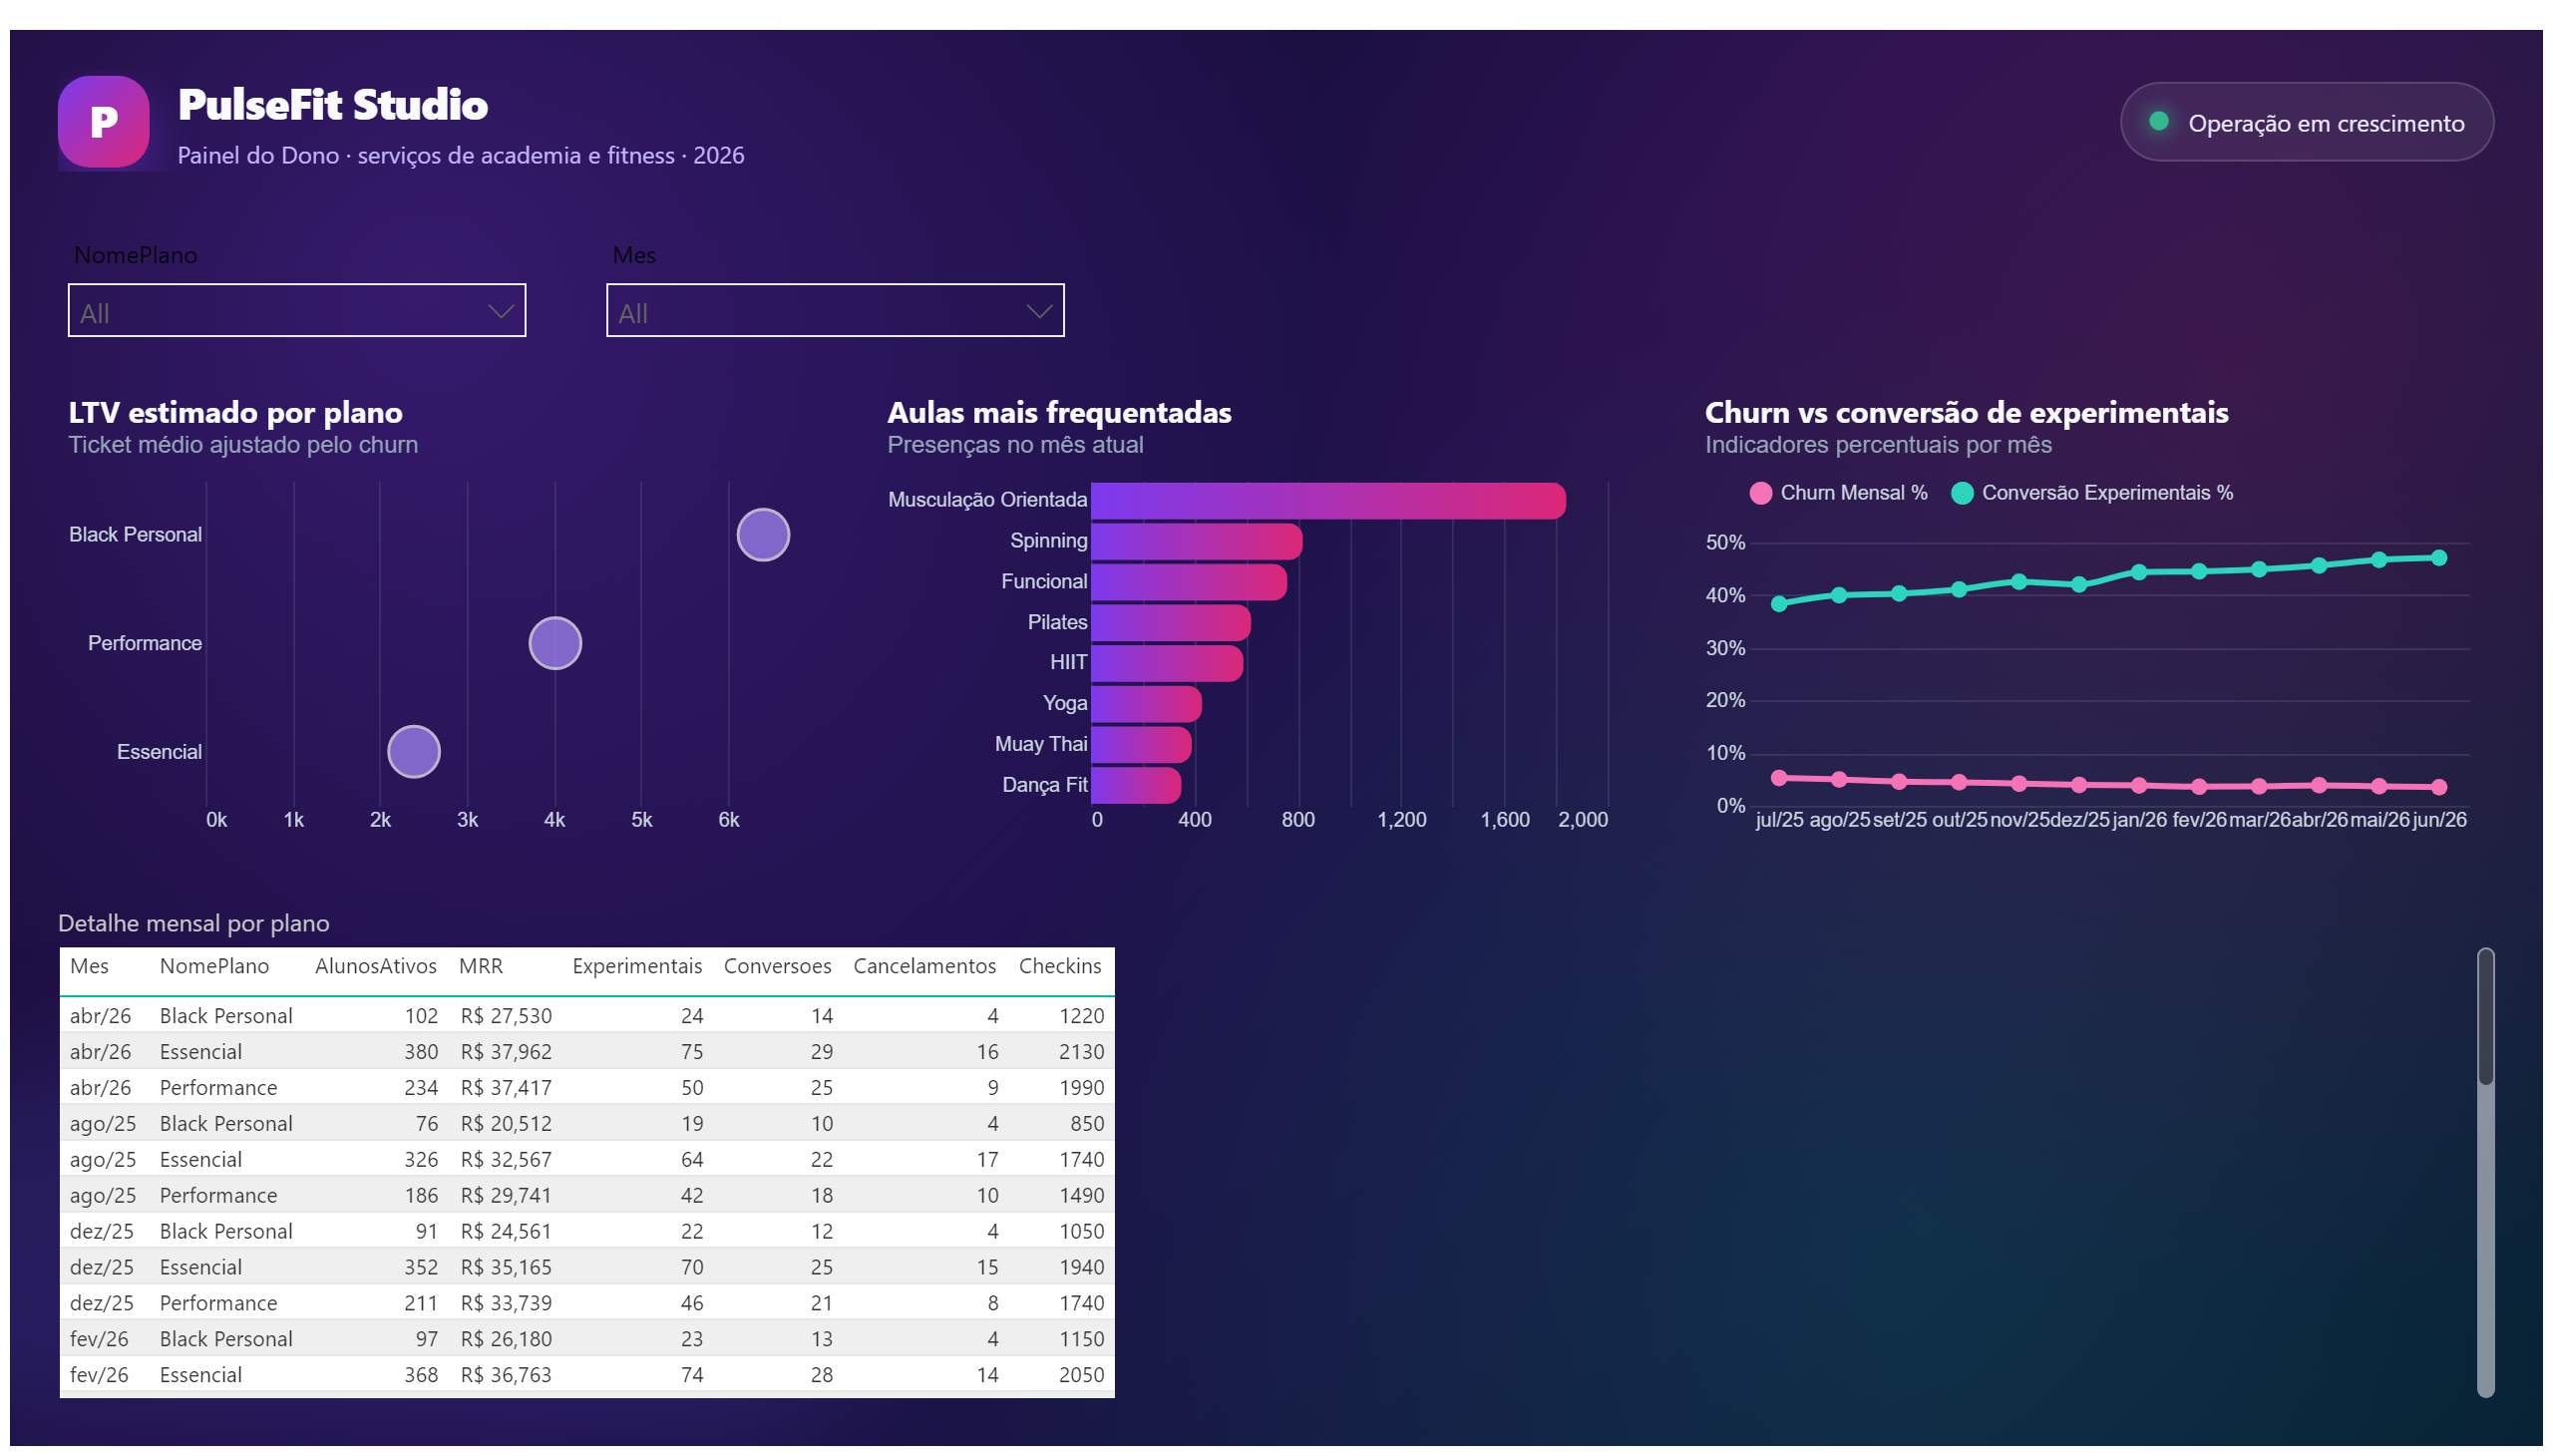The width and height of the screenshot is (2553, 1456).
Task: Select the Performance LTV bubble
Action: tap(555, 643)
